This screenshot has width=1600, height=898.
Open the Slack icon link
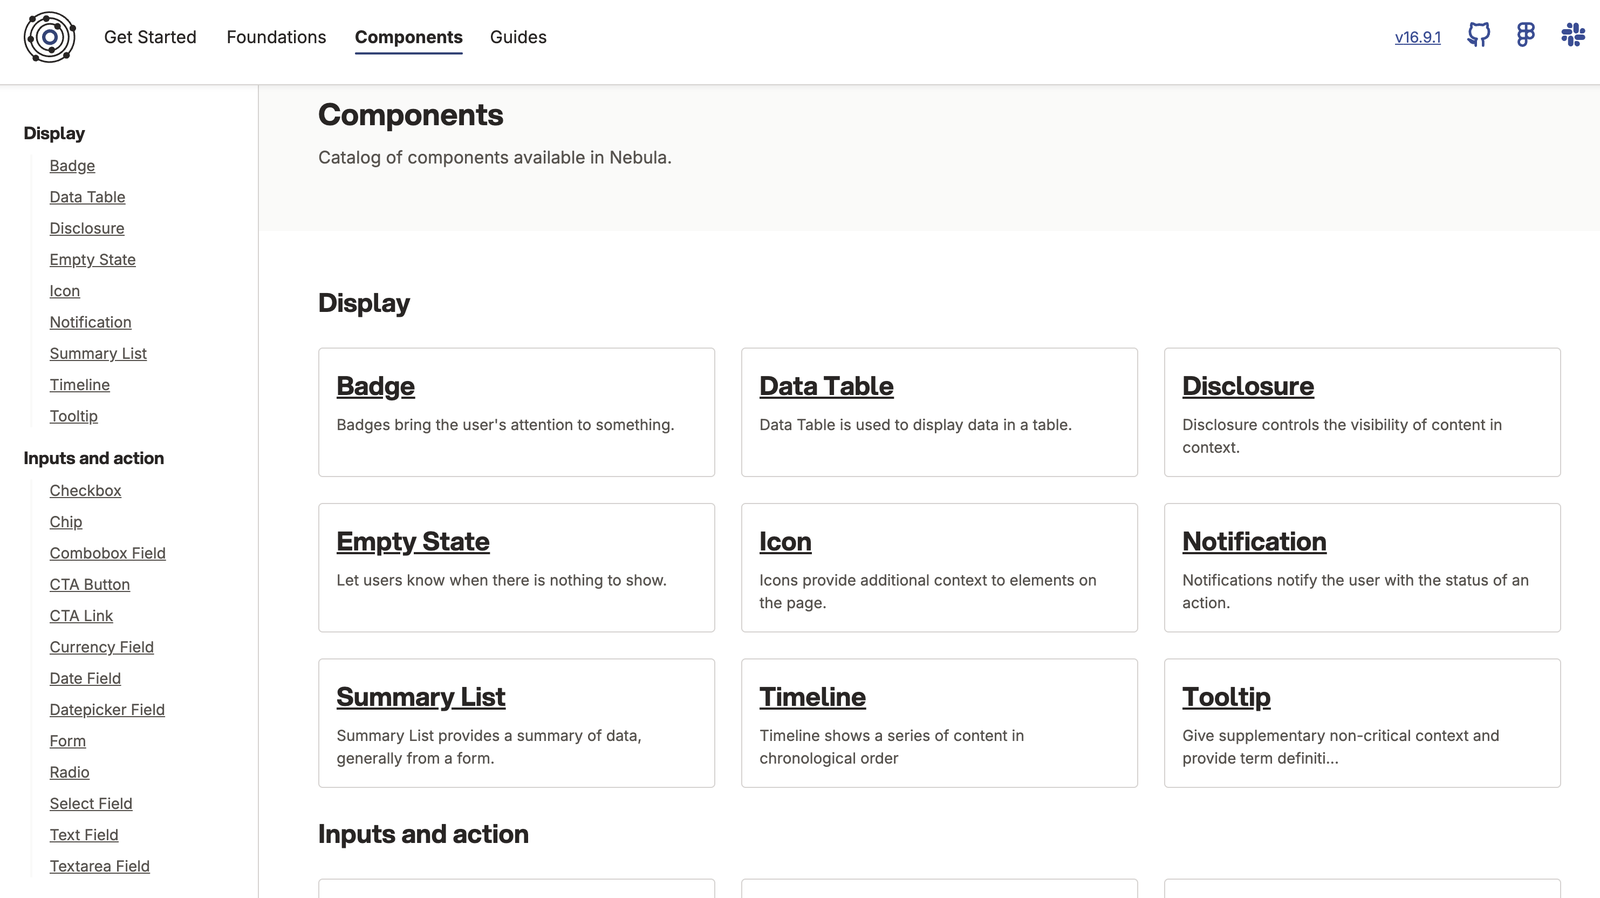[1573, 35]
